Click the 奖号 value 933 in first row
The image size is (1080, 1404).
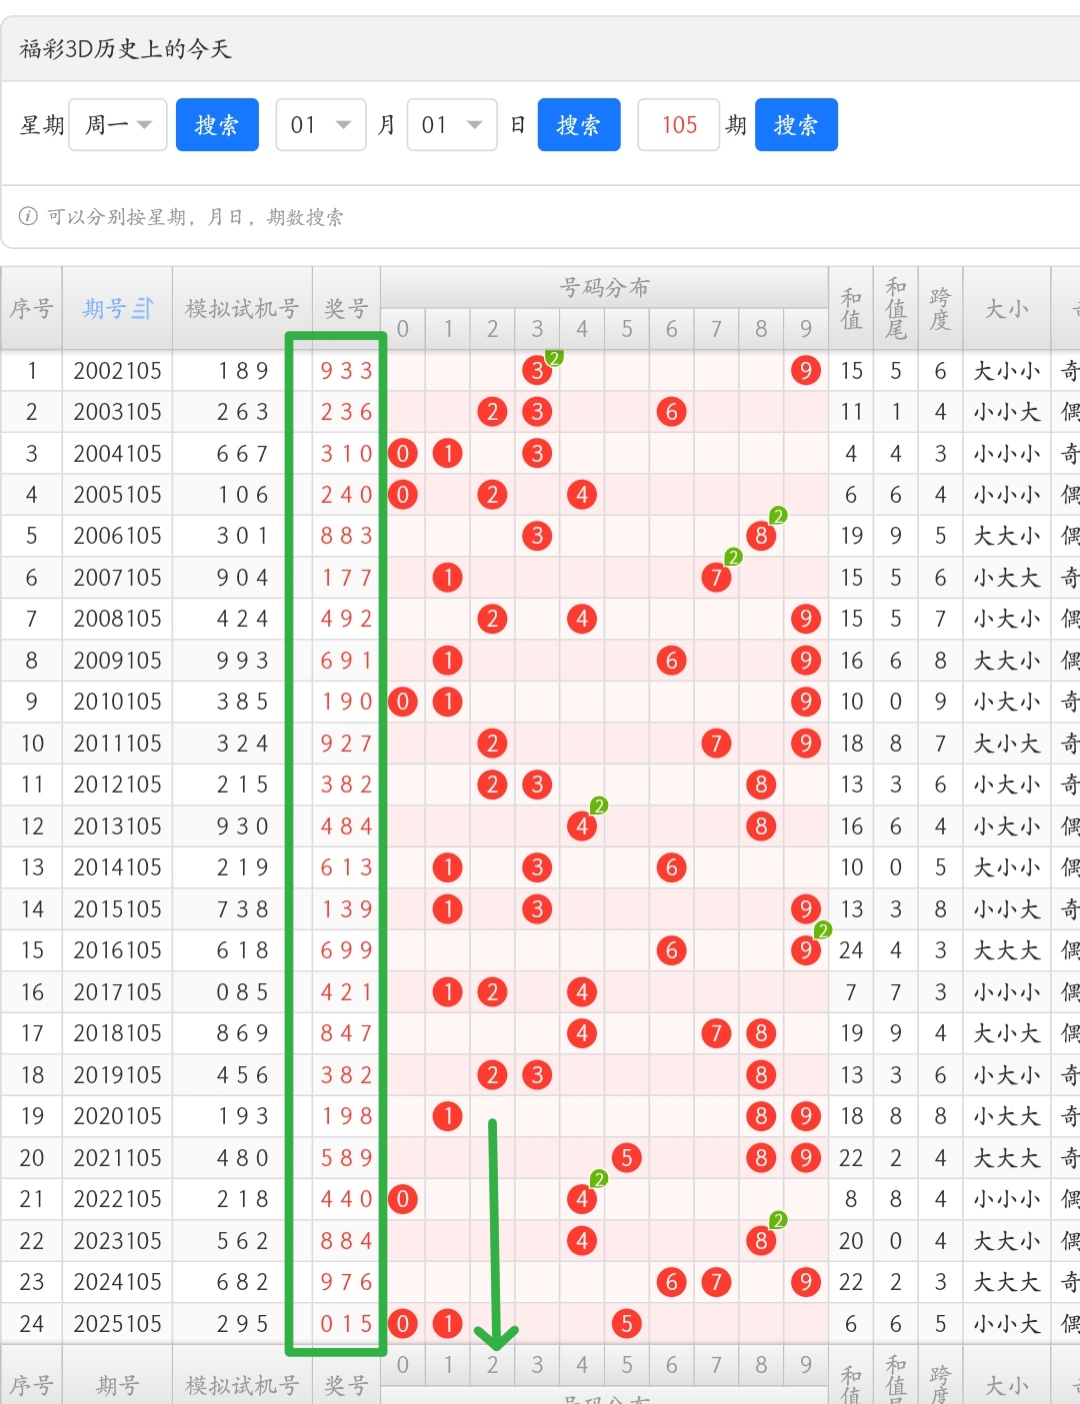tap(346, 371)
